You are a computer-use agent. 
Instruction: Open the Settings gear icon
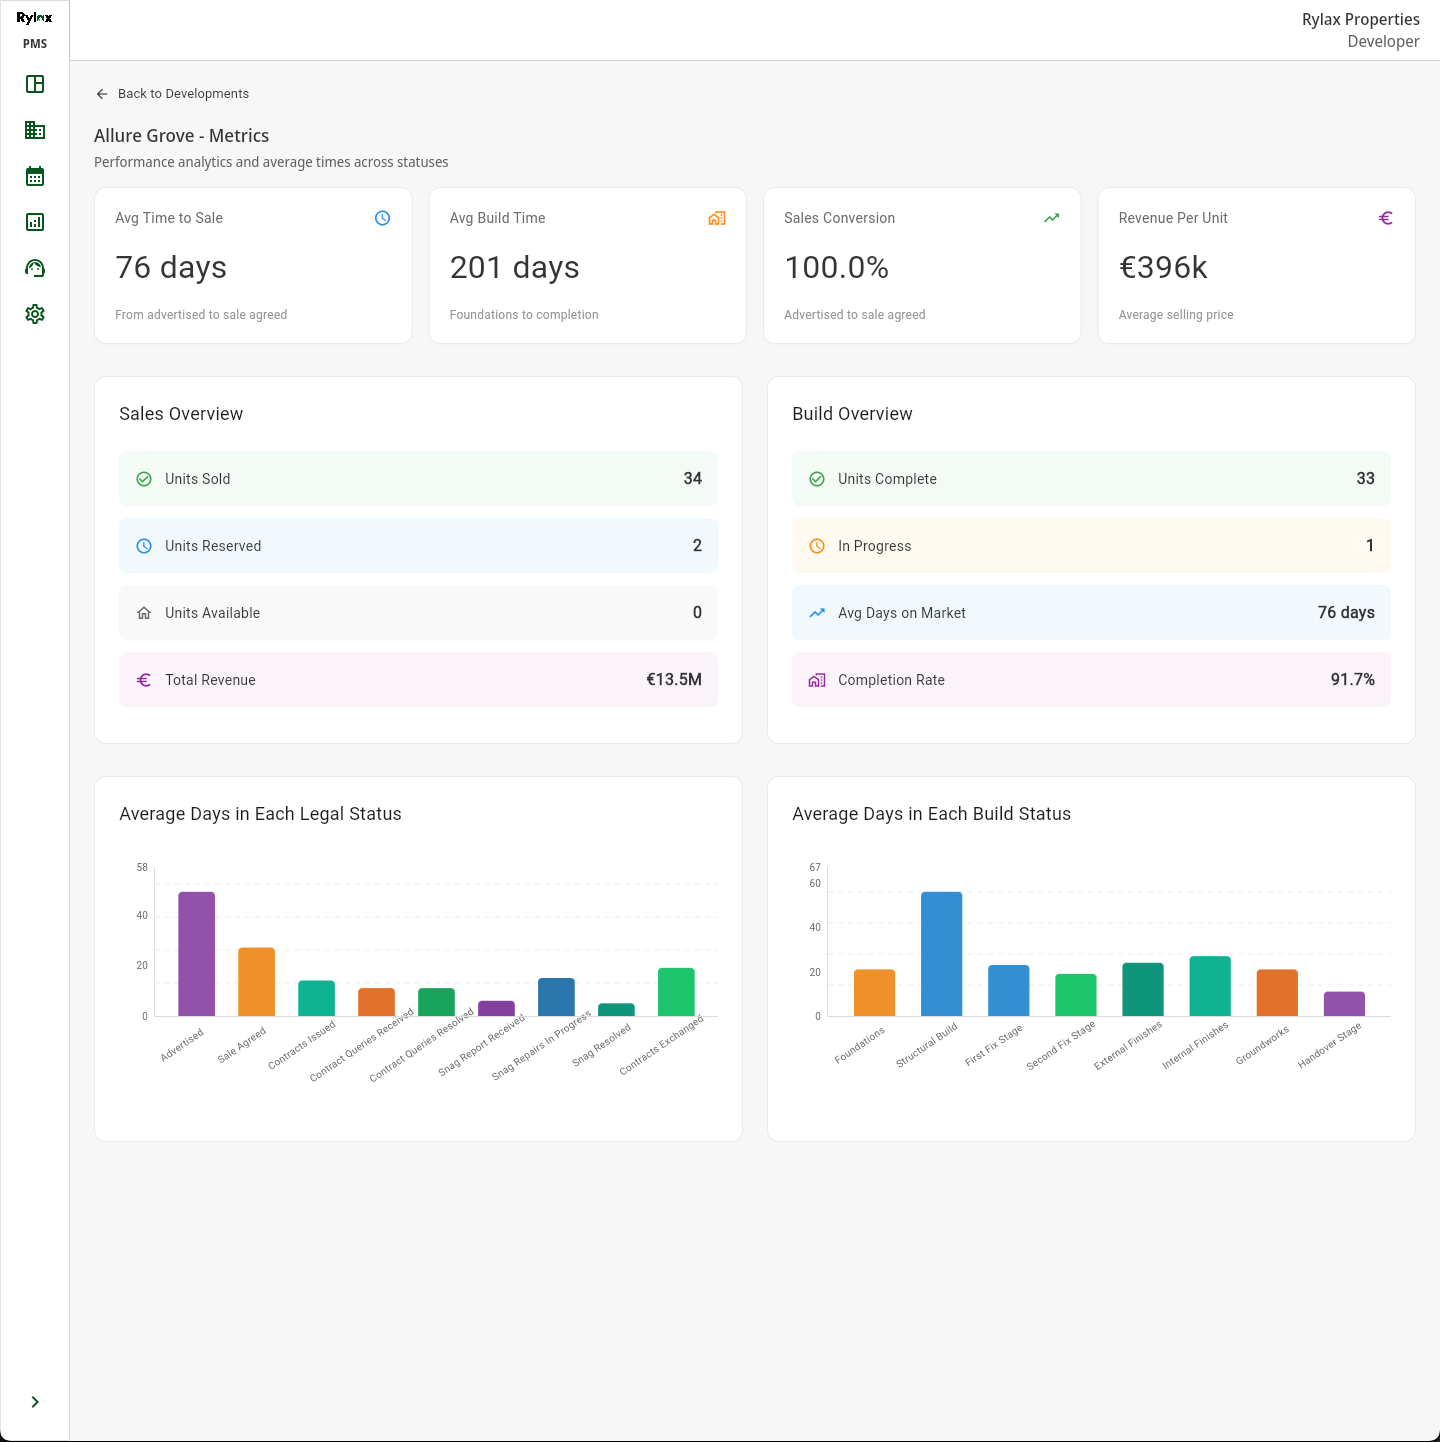point(35,314)
